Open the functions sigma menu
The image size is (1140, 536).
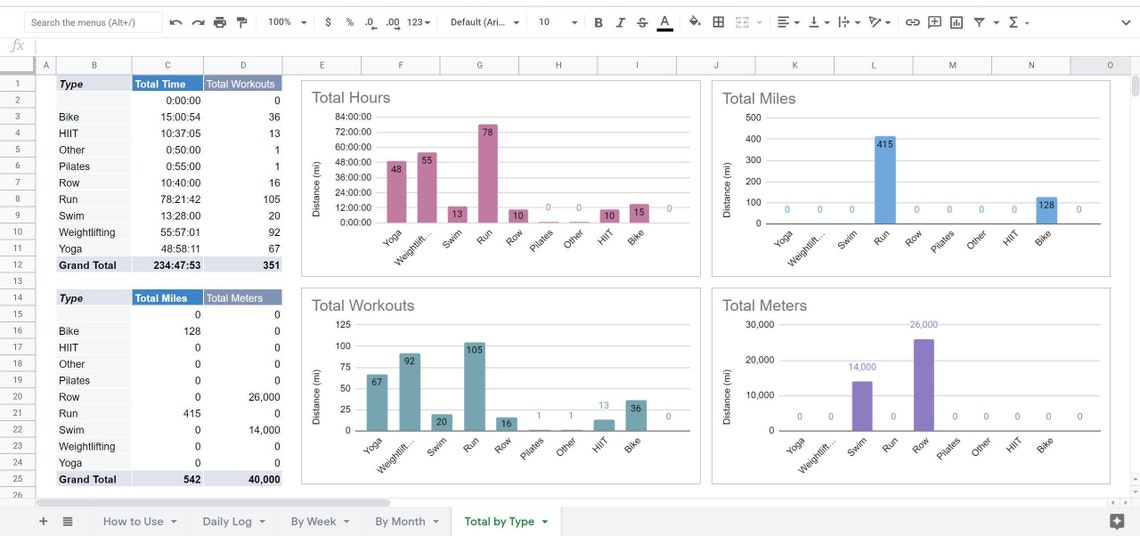[x=1013, y=23]
